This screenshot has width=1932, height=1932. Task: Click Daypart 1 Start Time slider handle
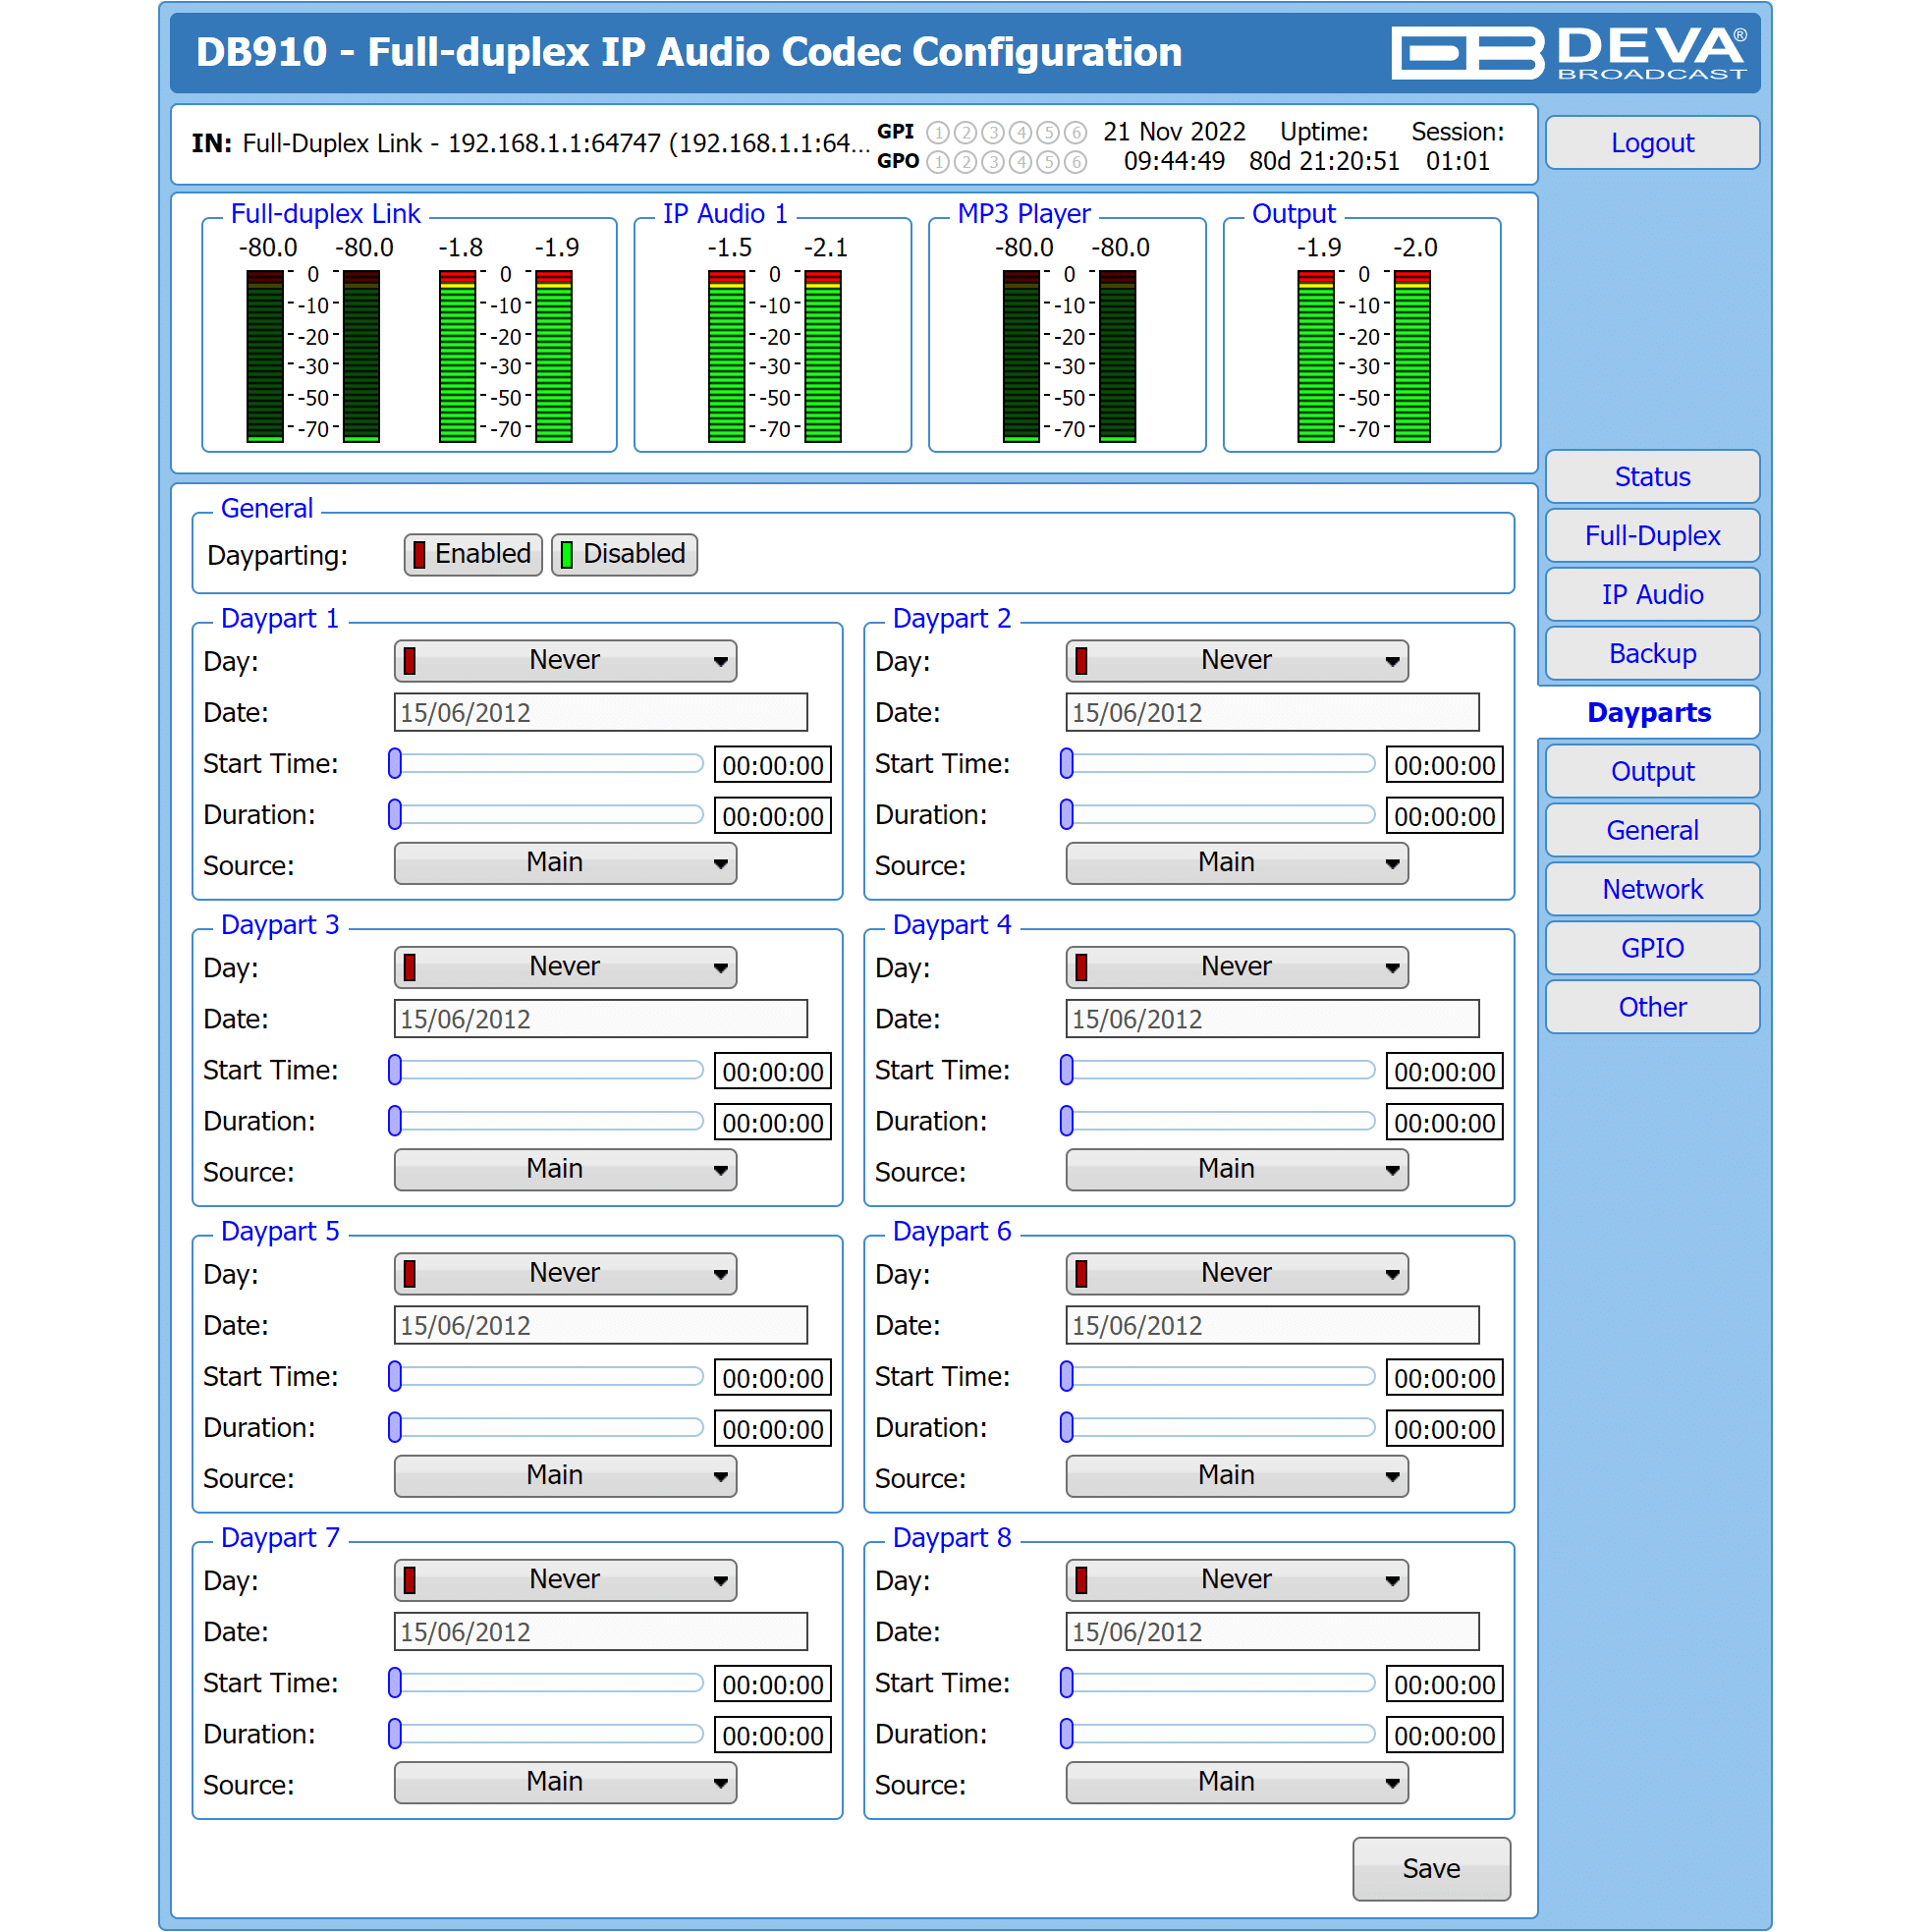395,764
